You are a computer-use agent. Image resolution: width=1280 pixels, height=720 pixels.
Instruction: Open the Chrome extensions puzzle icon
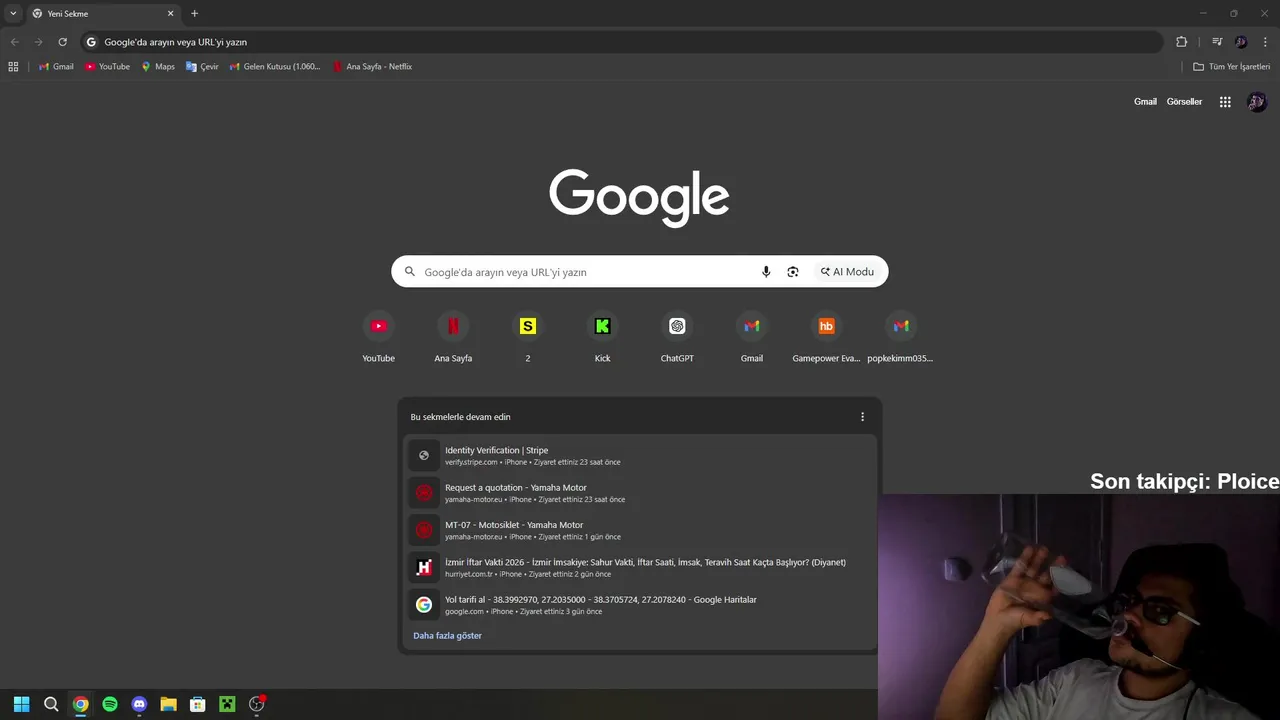1181,42
